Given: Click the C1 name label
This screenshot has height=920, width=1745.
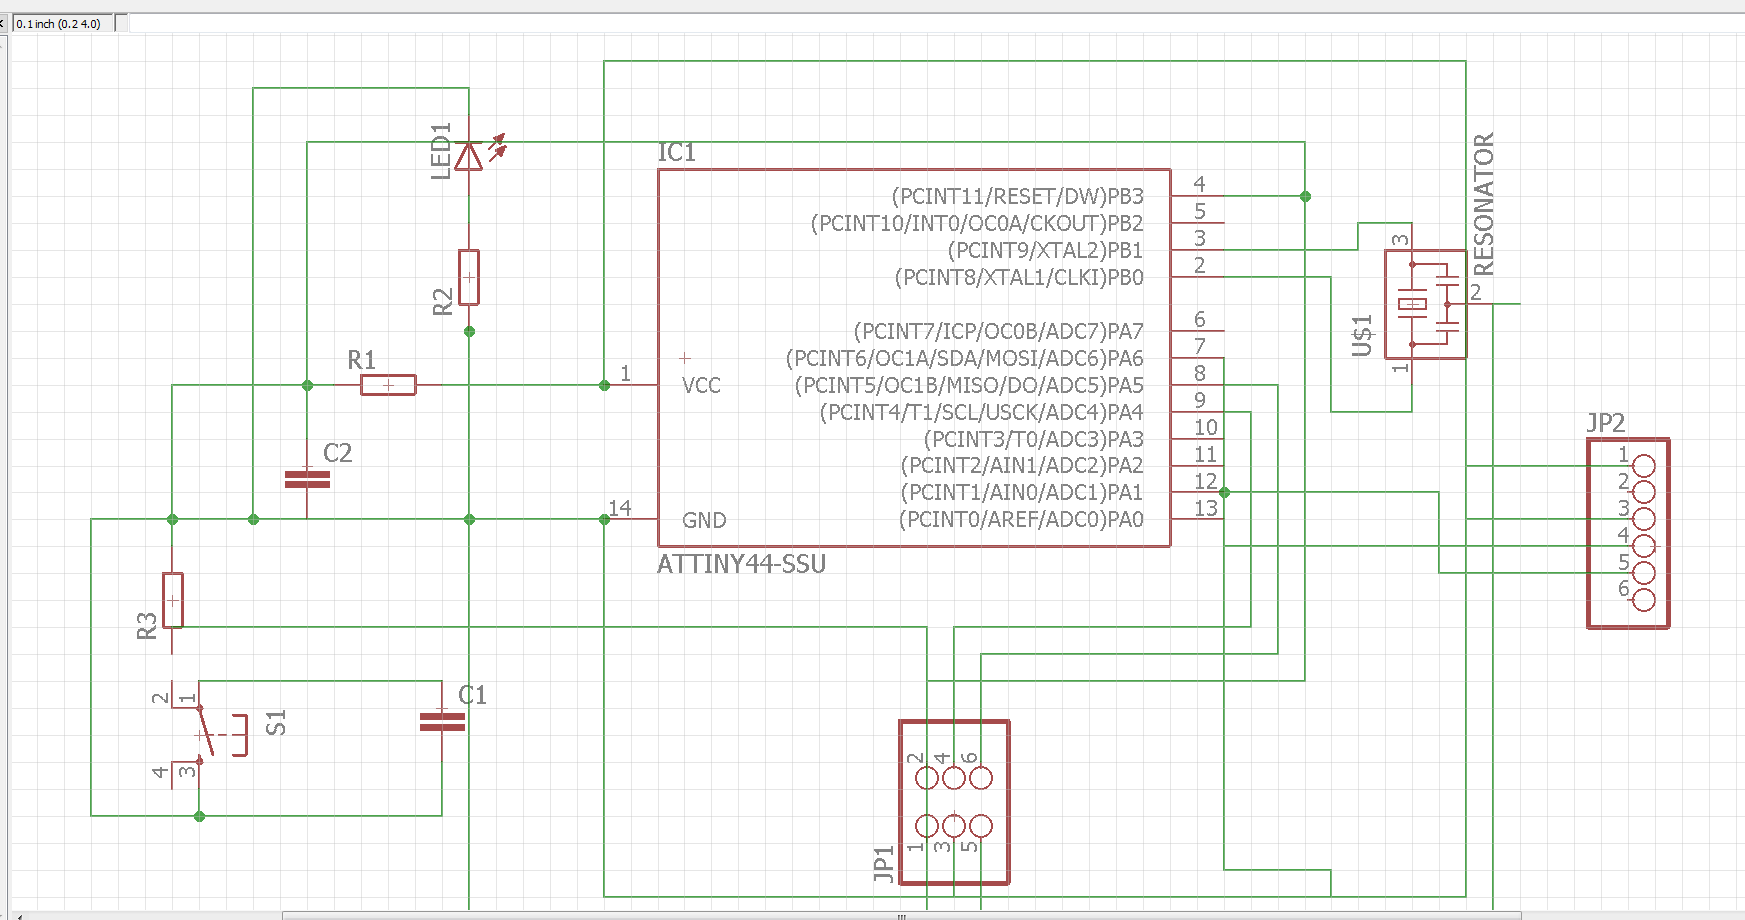Looking at the screenshot, I should [472, 695].
